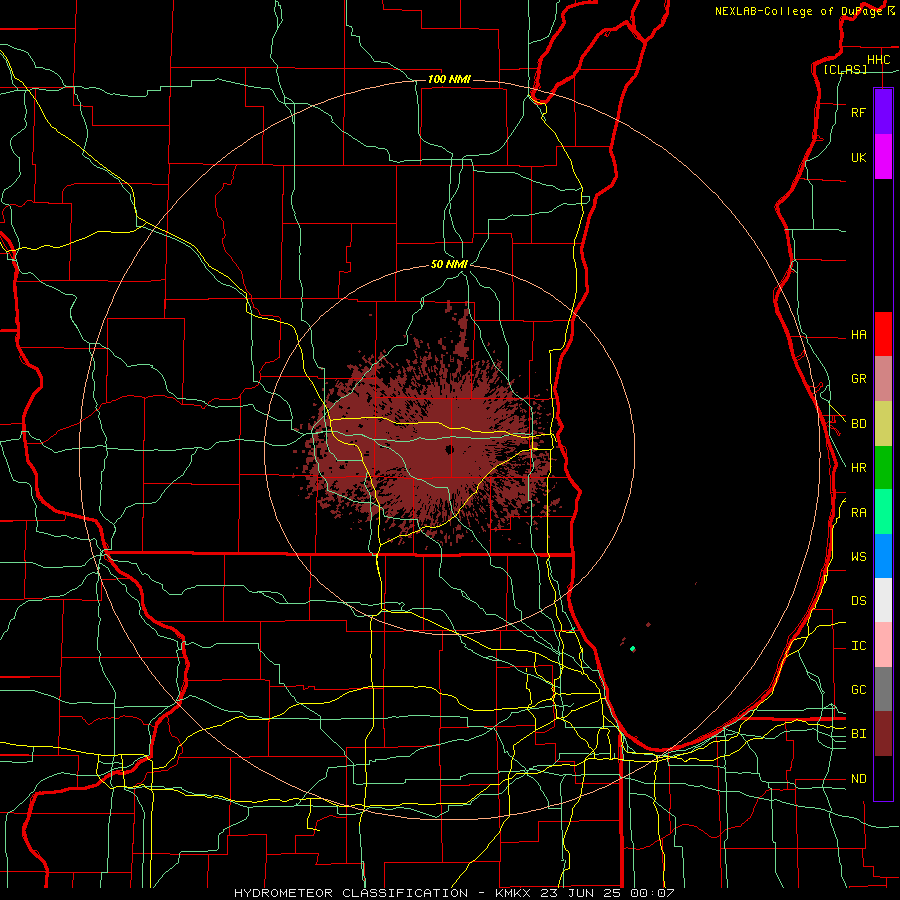The width and height of the screenshot is (900, 900).
Task: Click the BI legend label
Action: pos(858,734)
